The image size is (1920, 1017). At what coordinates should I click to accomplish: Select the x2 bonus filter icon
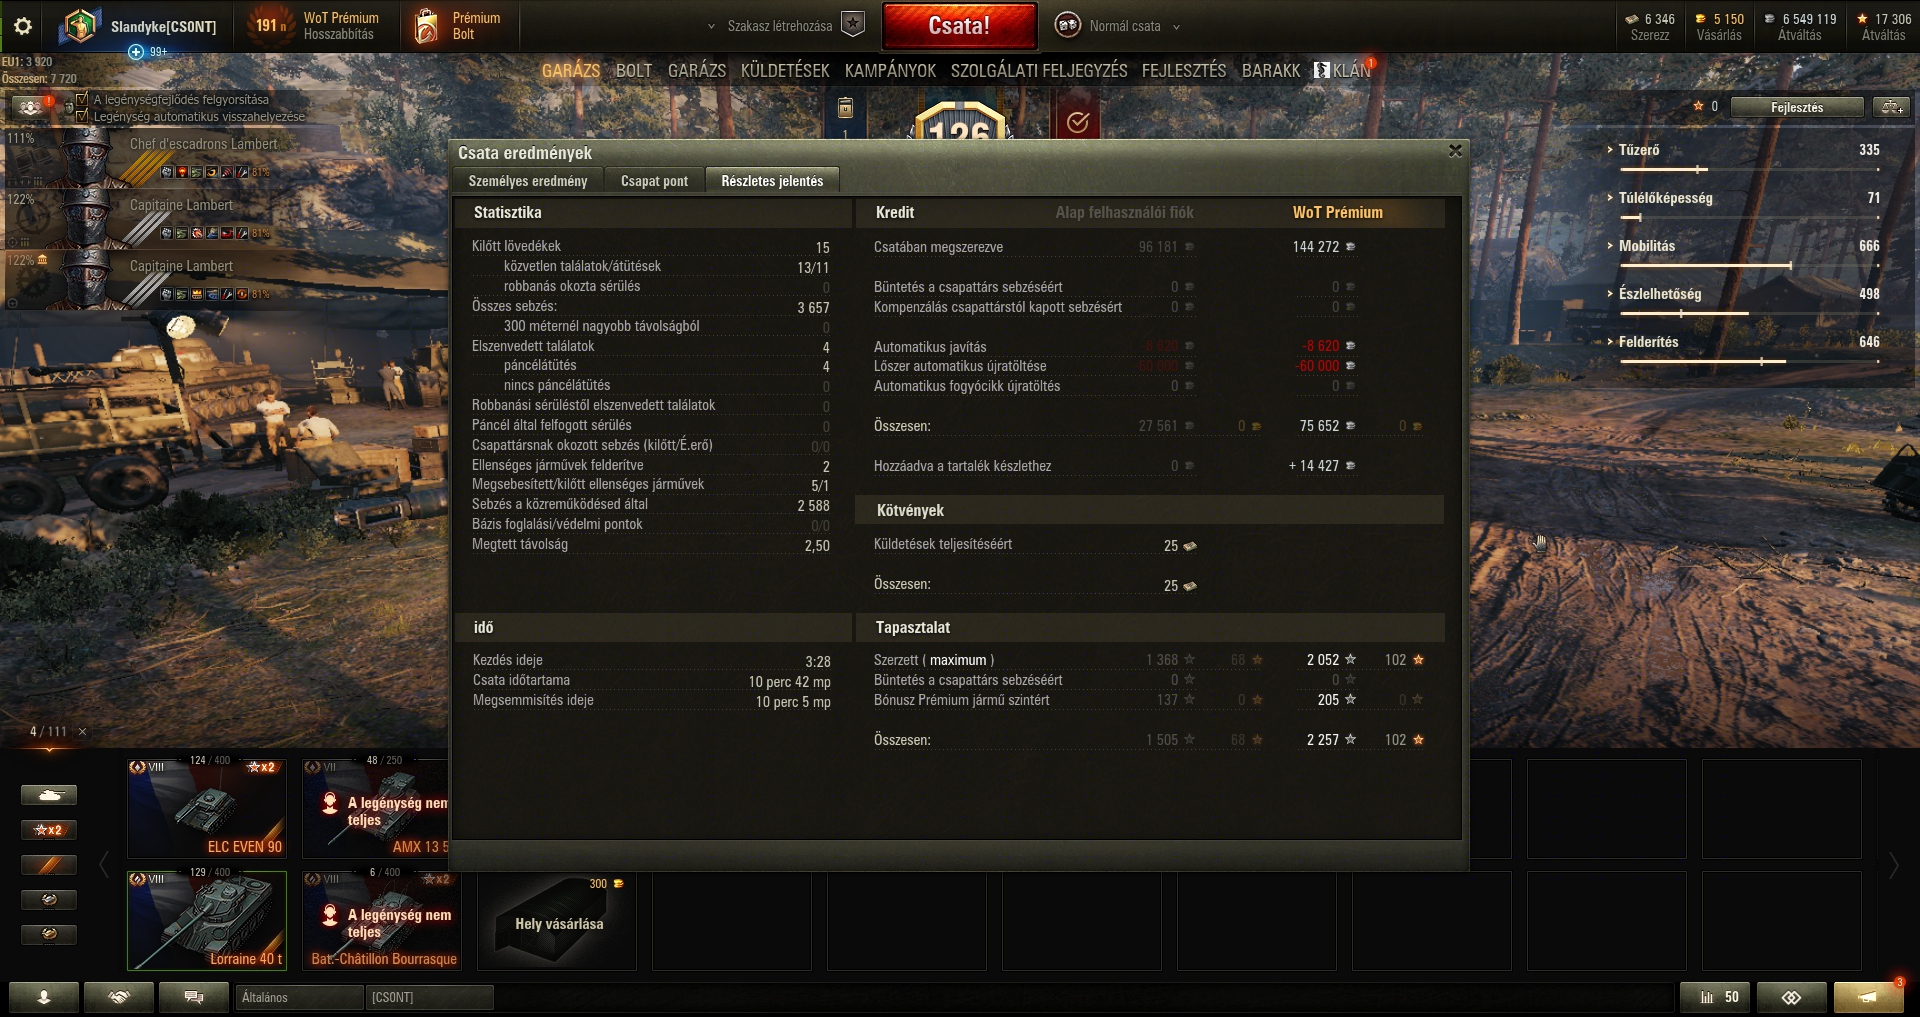coord(49,830)
